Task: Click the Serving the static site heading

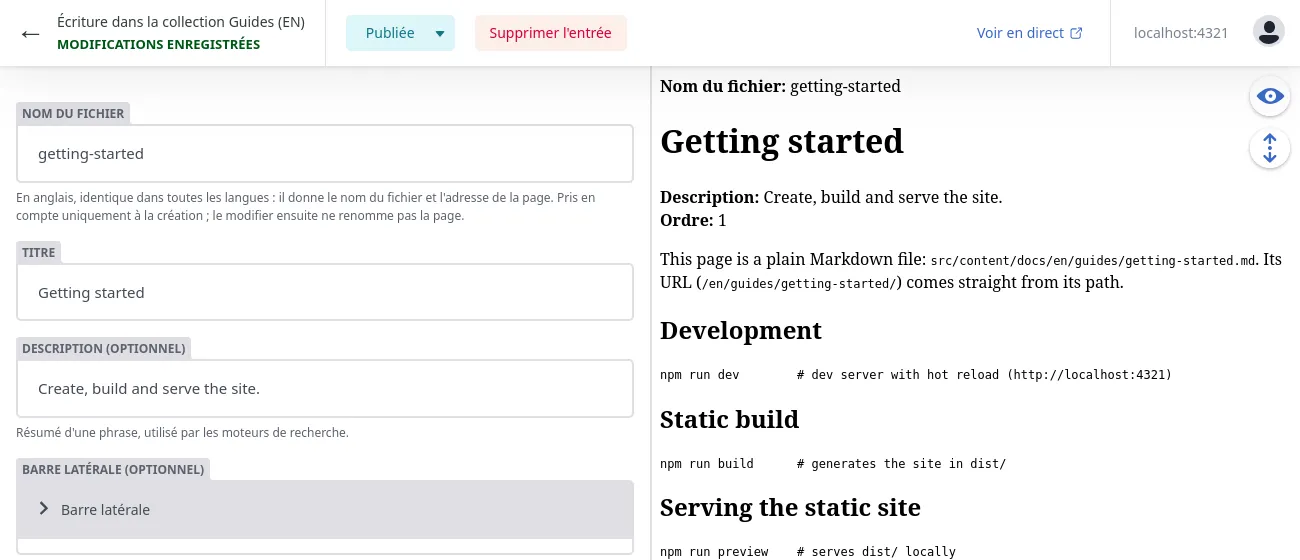Action: pyautogui.click(x=790, y=507)
